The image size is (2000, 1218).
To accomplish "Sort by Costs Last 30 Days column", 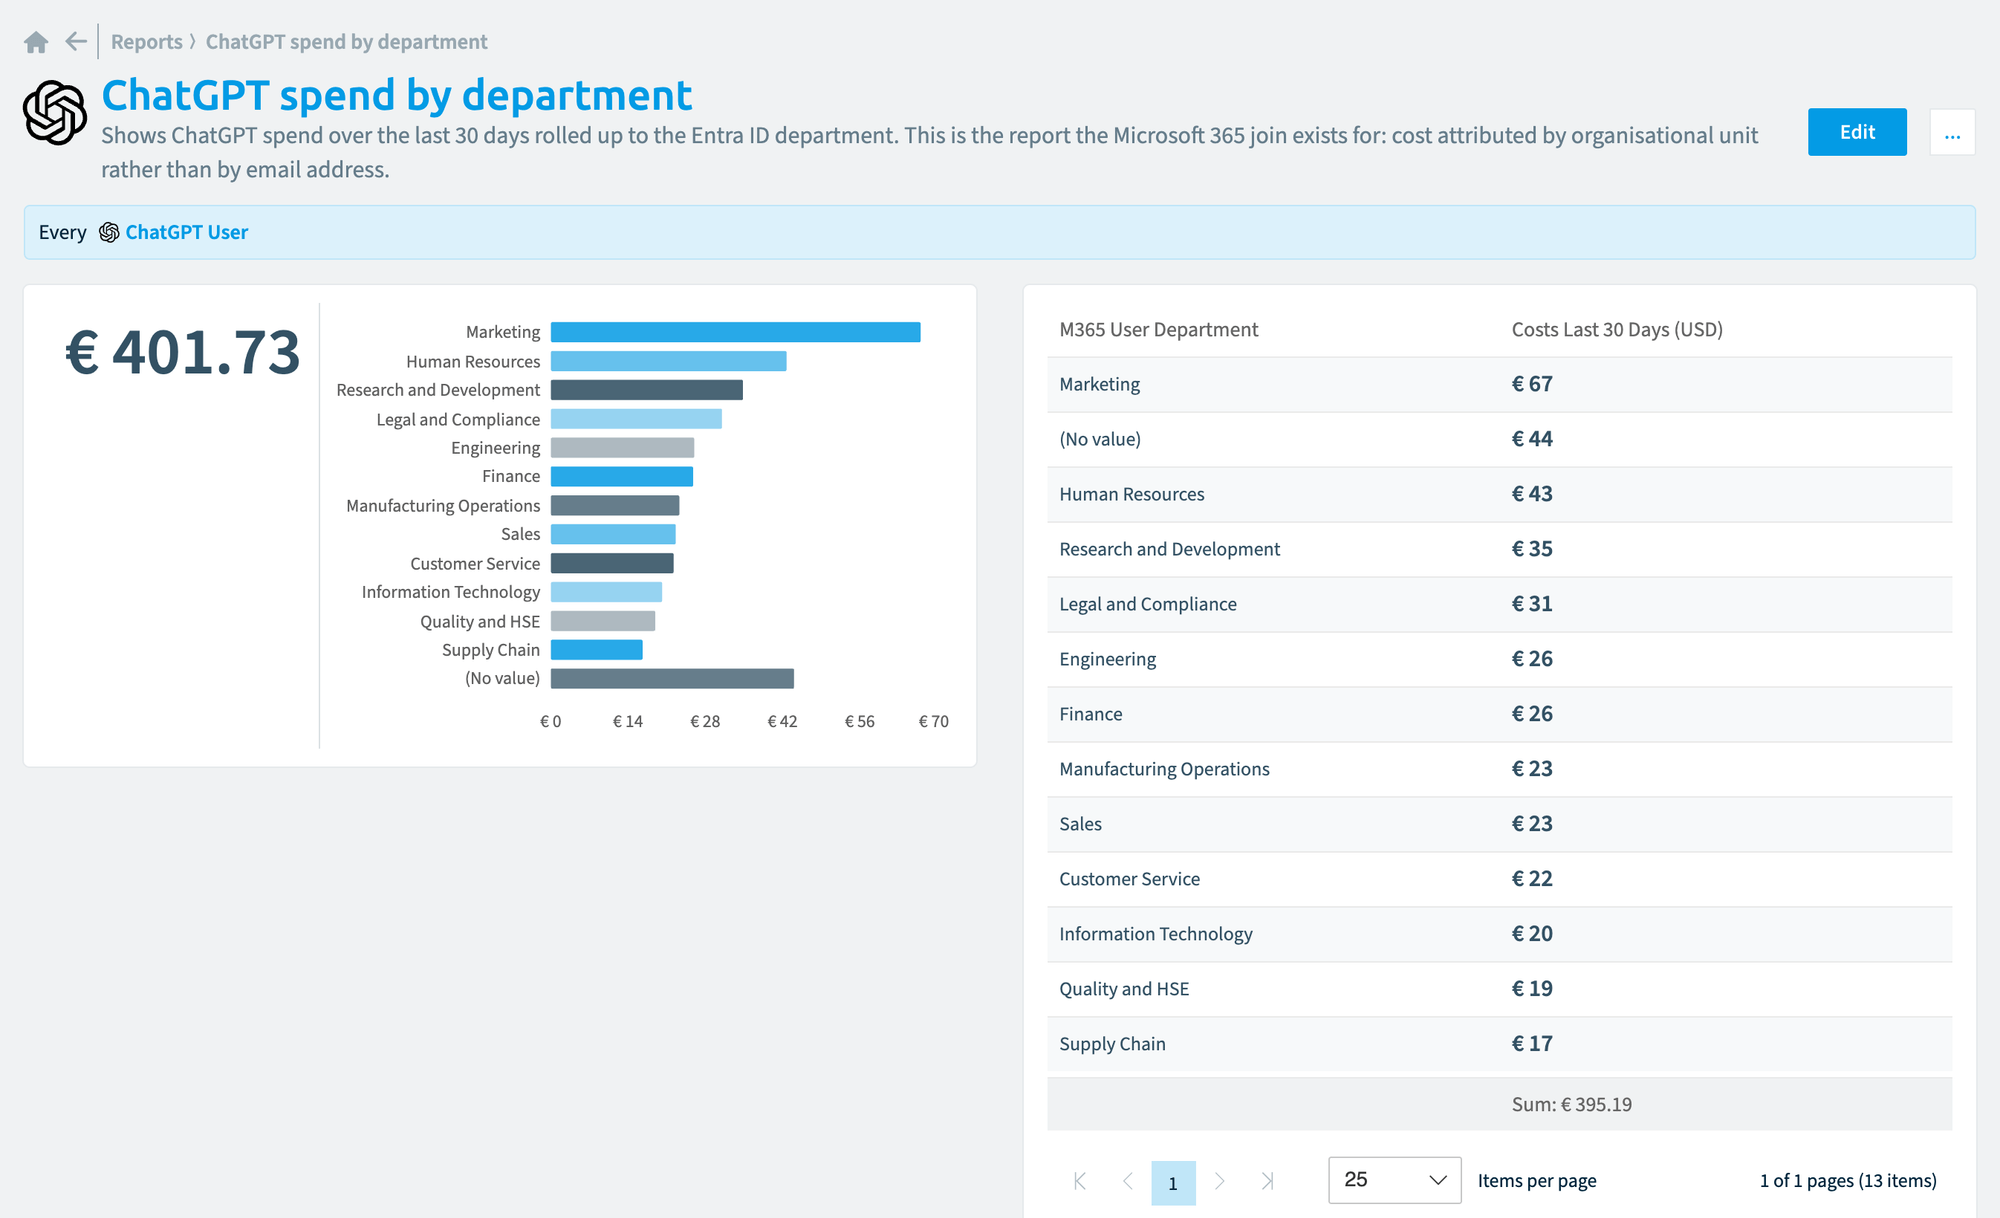I will point(1617,330).
